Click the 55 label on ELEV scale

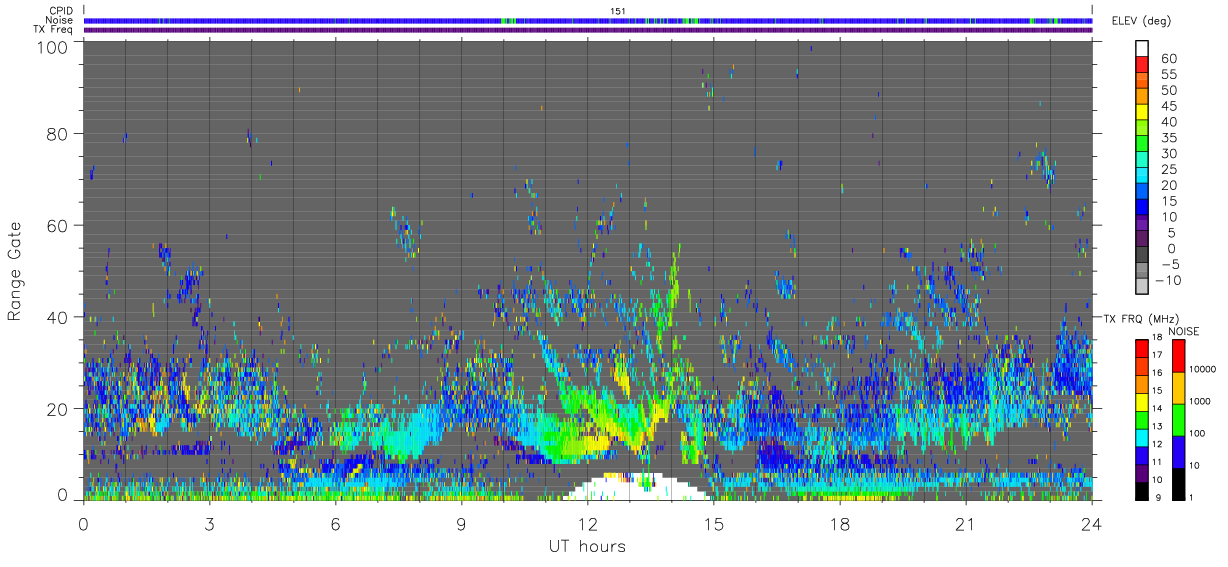pyautogui.click(x=1168, y=75)
